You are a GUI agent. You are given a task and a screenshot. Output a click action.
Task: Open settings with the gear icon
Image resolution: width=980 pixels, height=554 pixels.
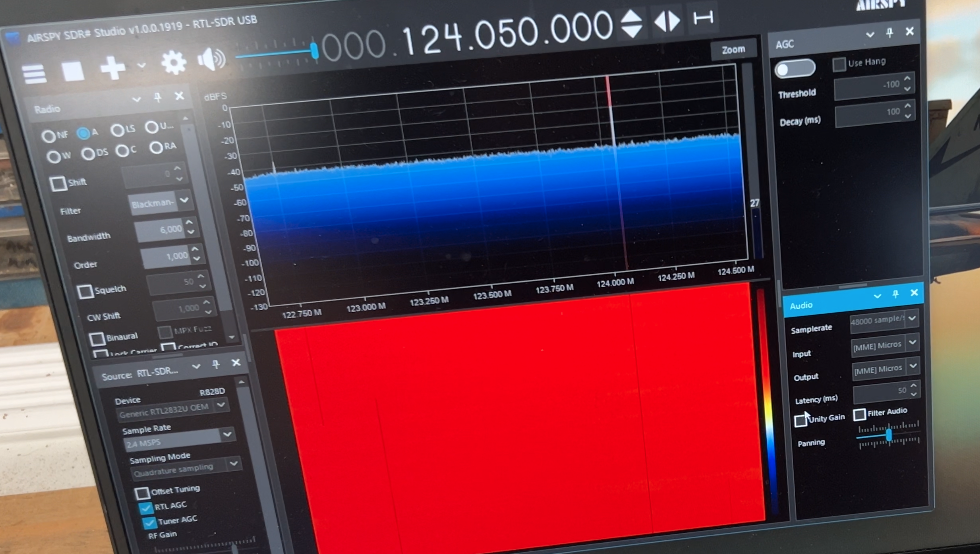[174, 63]
